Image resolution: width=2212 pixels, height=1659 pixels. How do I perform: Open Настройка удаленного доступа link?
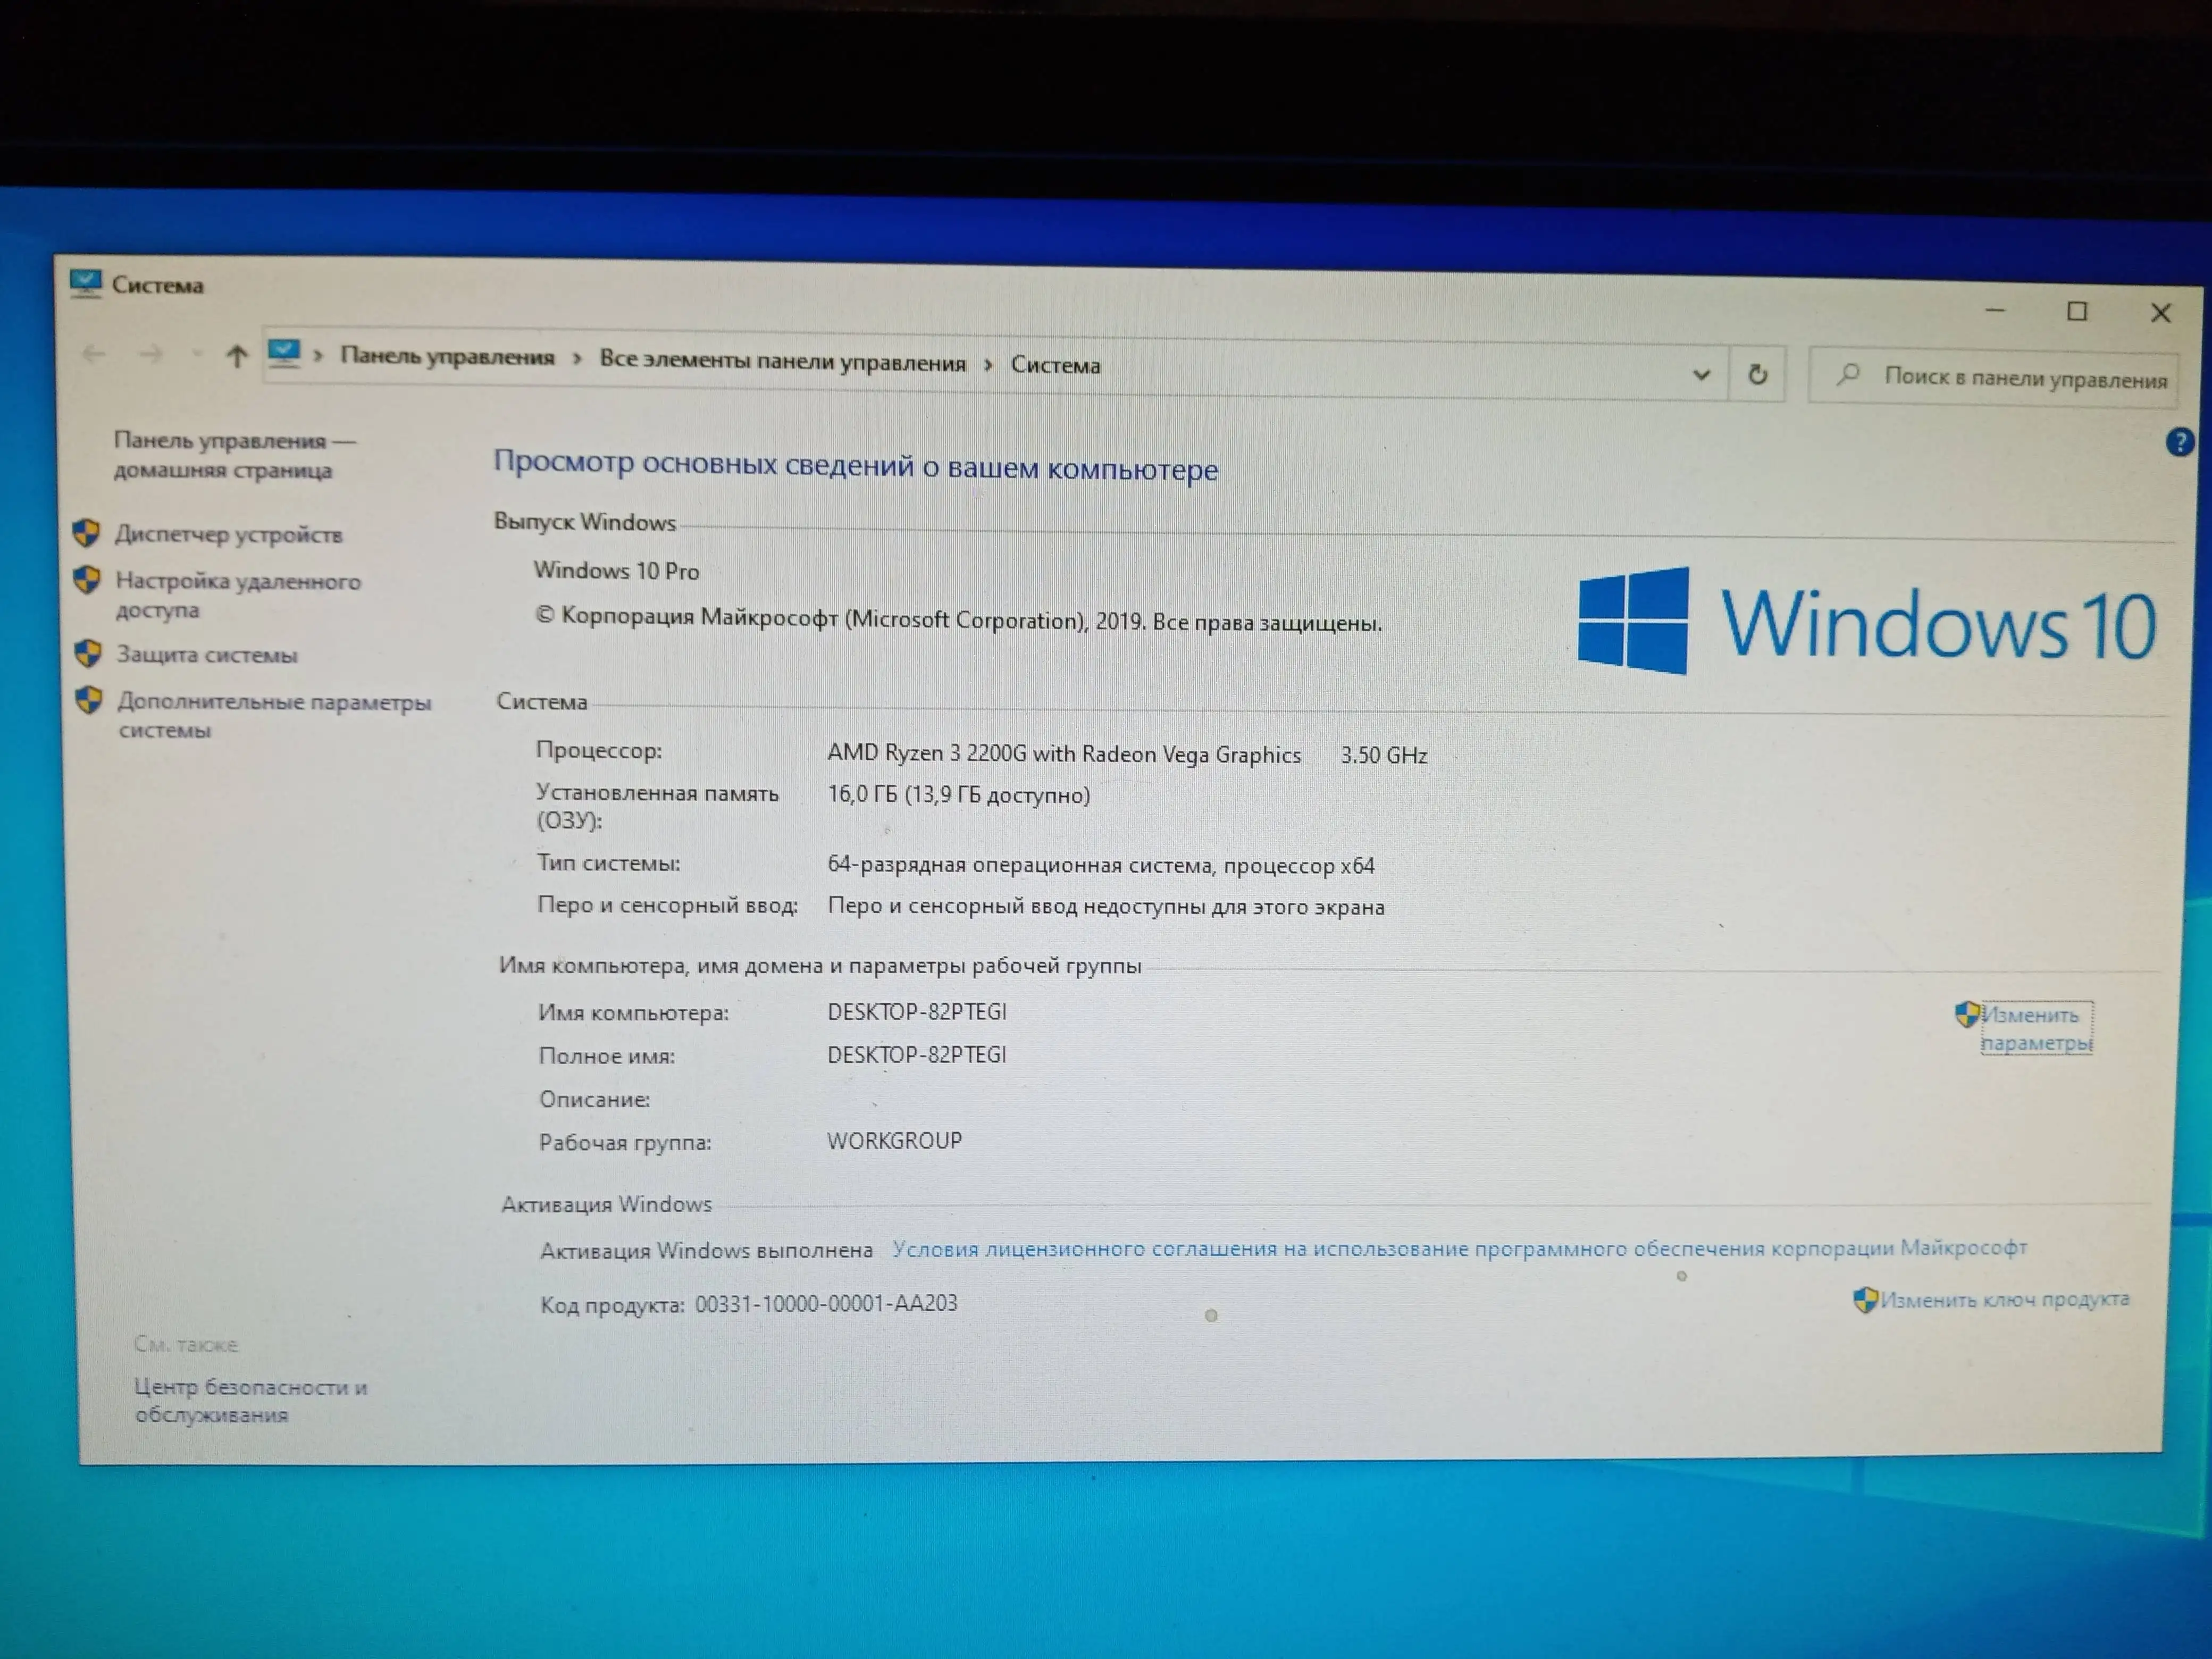tap(238, 595)
